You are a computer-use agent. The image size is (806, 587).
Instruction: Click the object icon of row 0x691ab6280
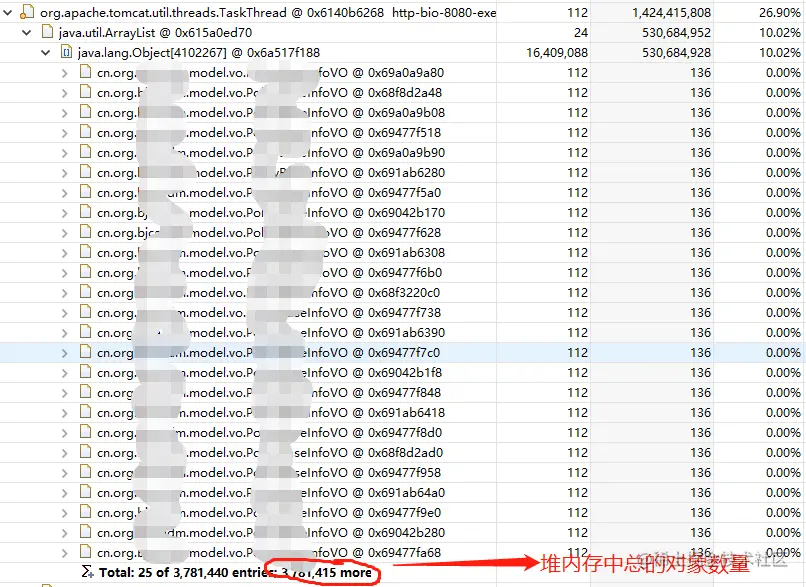pyautogui.click(x=85, y=172)
